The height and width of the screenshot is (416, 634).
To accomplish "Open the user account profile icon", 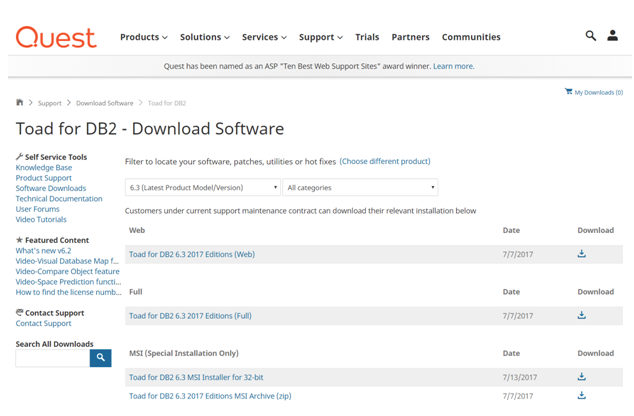I will pyautogui.click(x=613, y=36).
